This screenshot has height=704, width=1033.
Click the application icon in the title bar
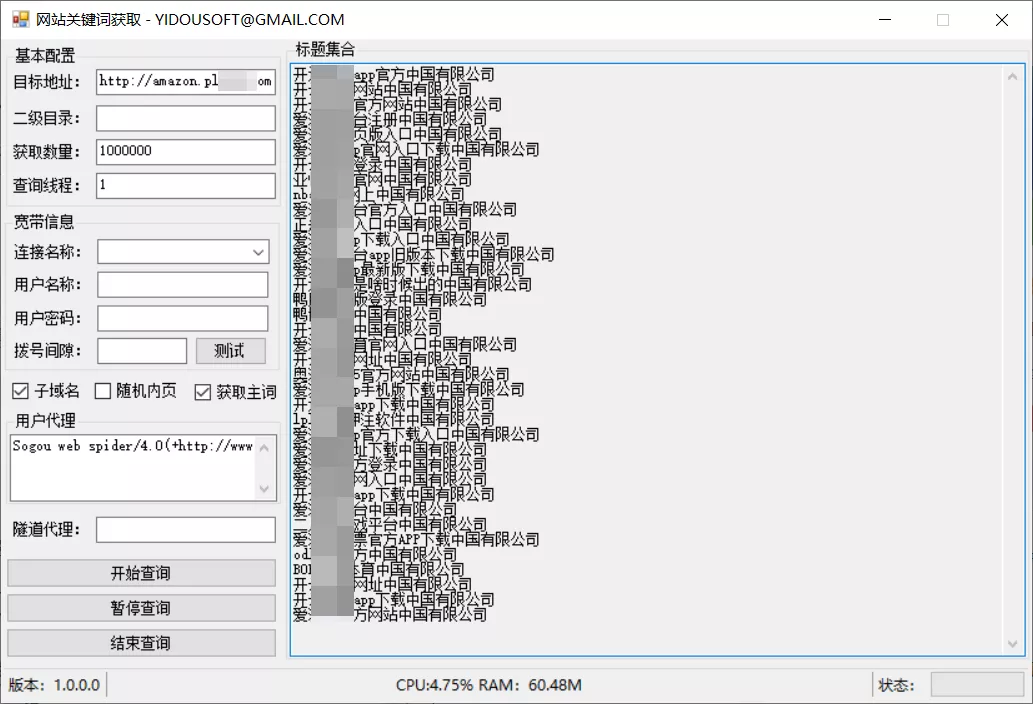pos(20,20)
